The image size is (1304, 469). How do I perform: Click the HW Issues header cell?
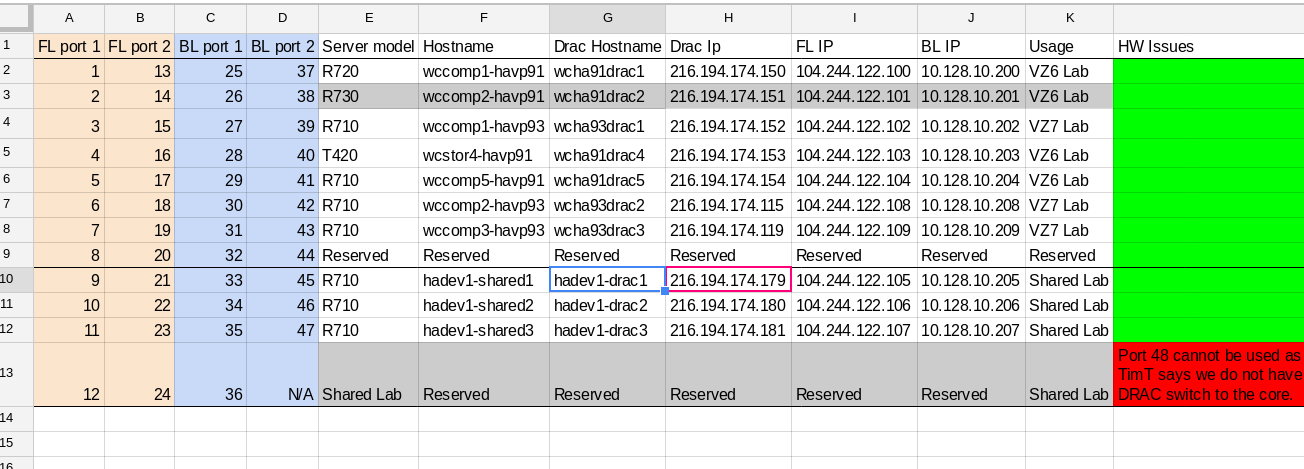[x=1208, y=46]
